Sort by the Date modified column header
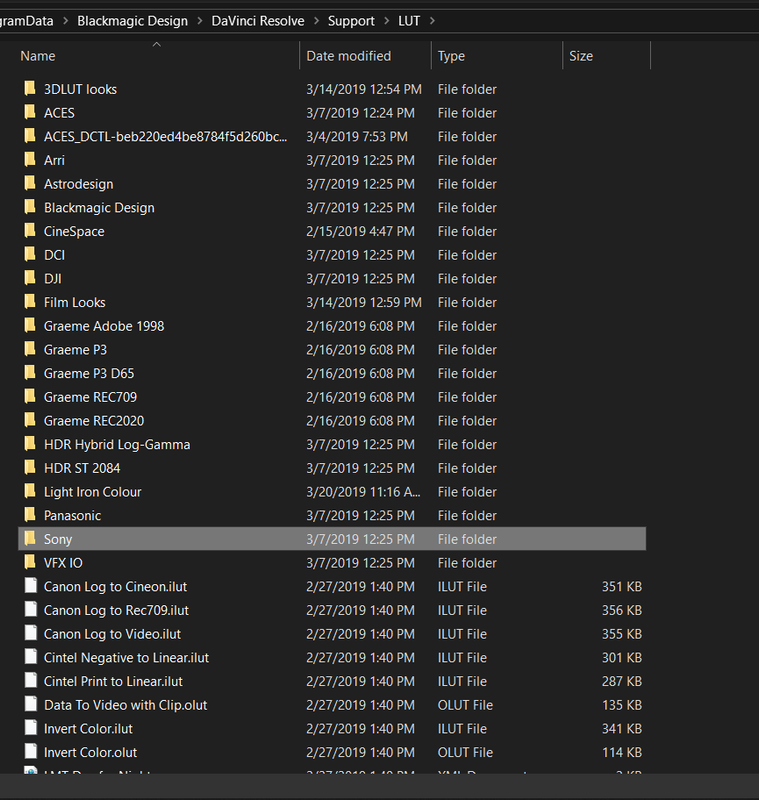 pyautogui.click(x=348, y=56)
